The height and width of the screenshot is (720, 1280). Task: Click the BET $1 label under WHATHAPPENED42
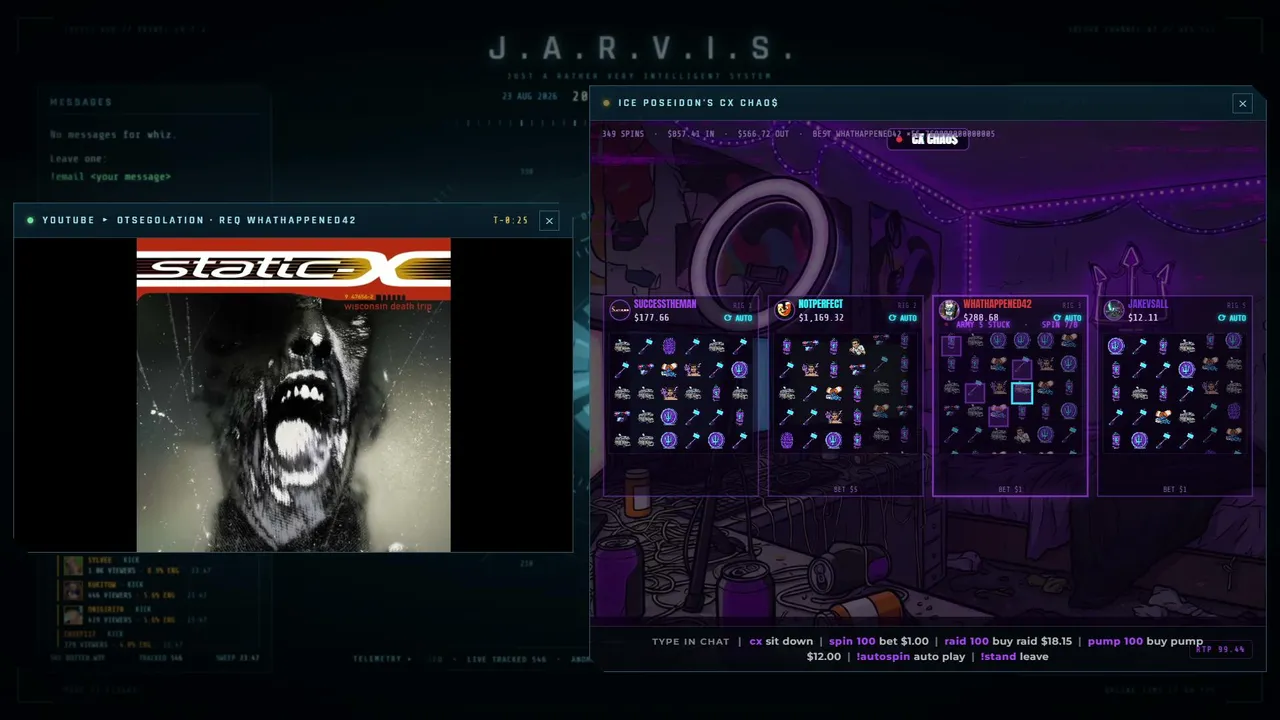1010,490
